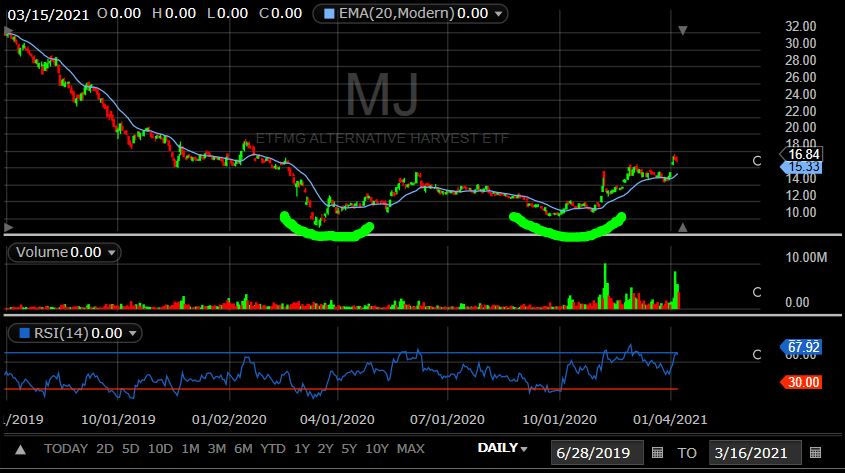This screenshot has width=845, height=473.
Task: Click the right arrow at chart bottom-left
Action: point(8,227)
